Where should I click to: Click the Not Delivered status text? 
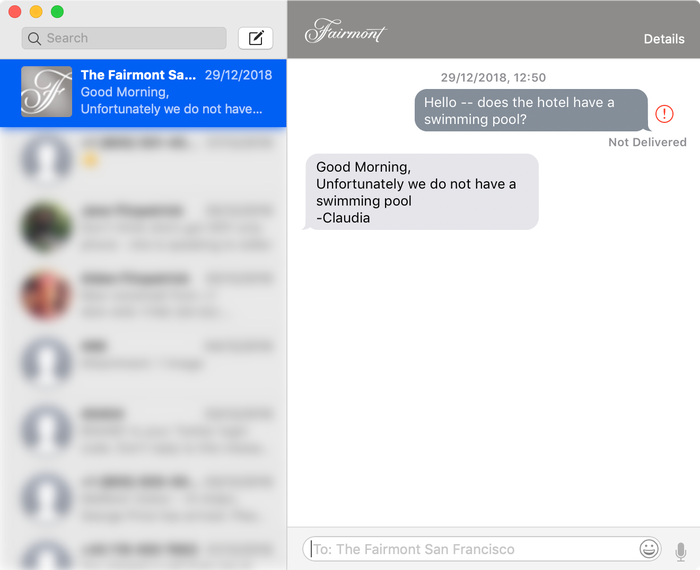click(647, 142)
